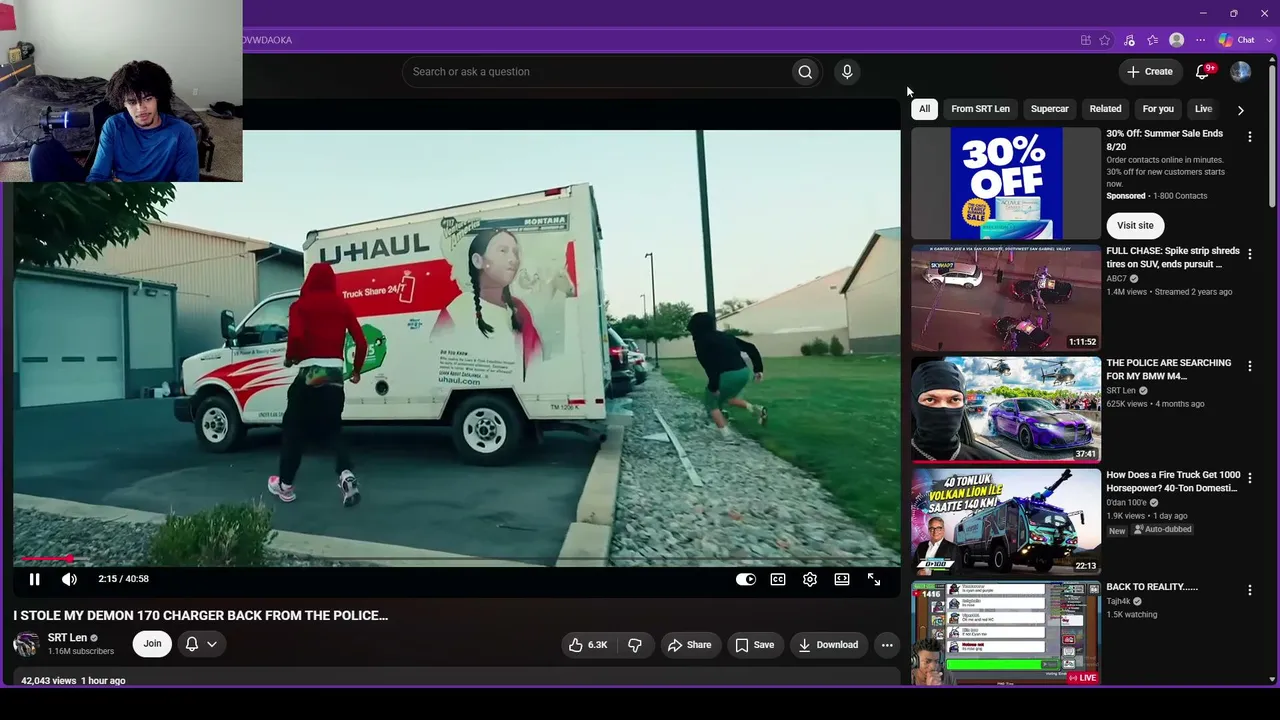Screen dimensions: 1280x720
Task: Open the browser apps/extensions icon in address bar
Action: click(1086, 40)
